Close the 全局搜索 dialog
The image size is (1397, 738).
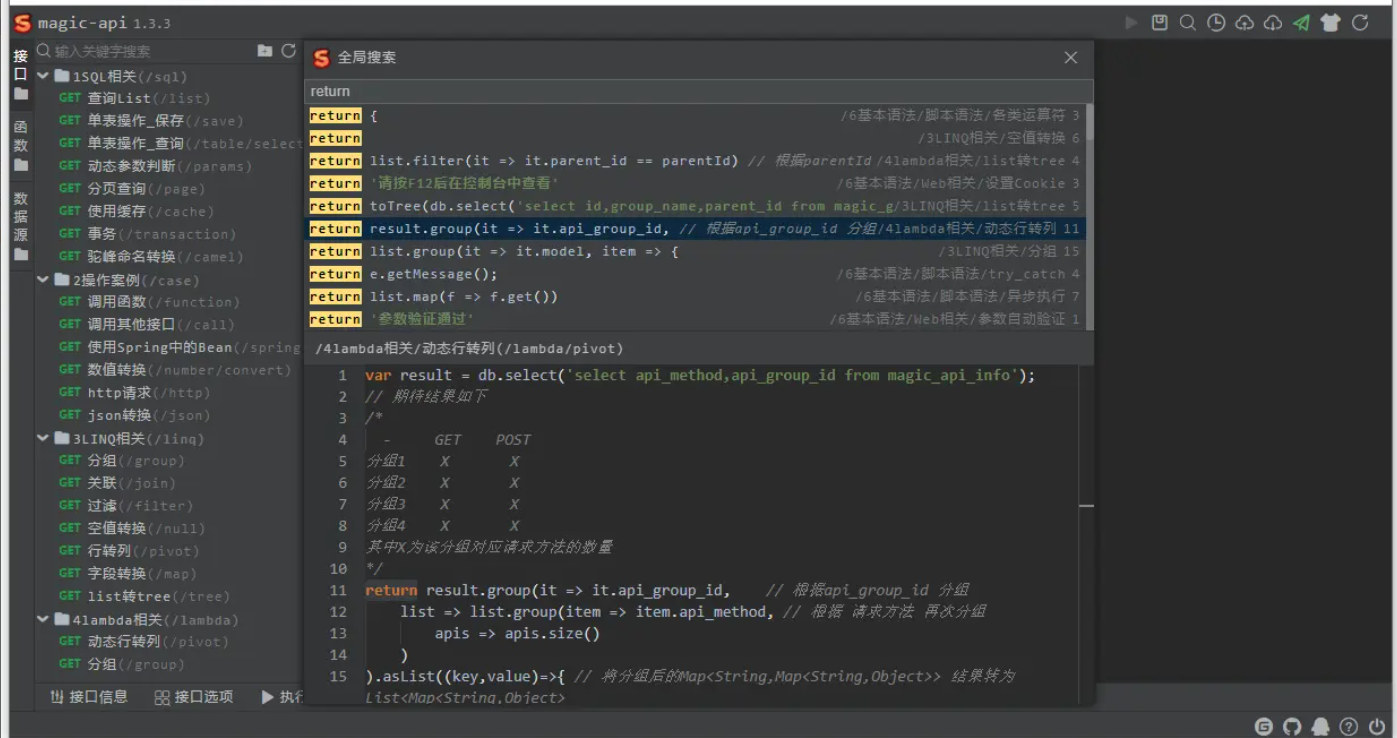[x=1070, y=57]
